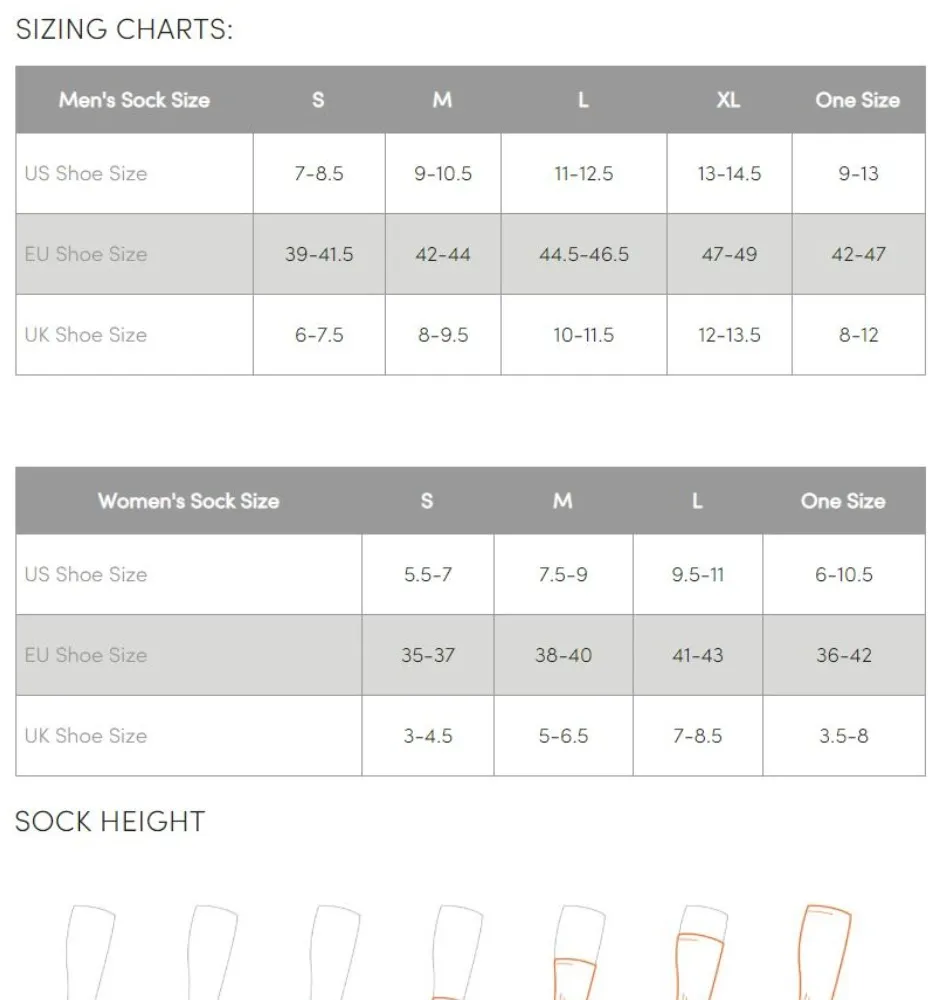
Task: Select the third sock height illustration from left
Action: click(334, 952)
